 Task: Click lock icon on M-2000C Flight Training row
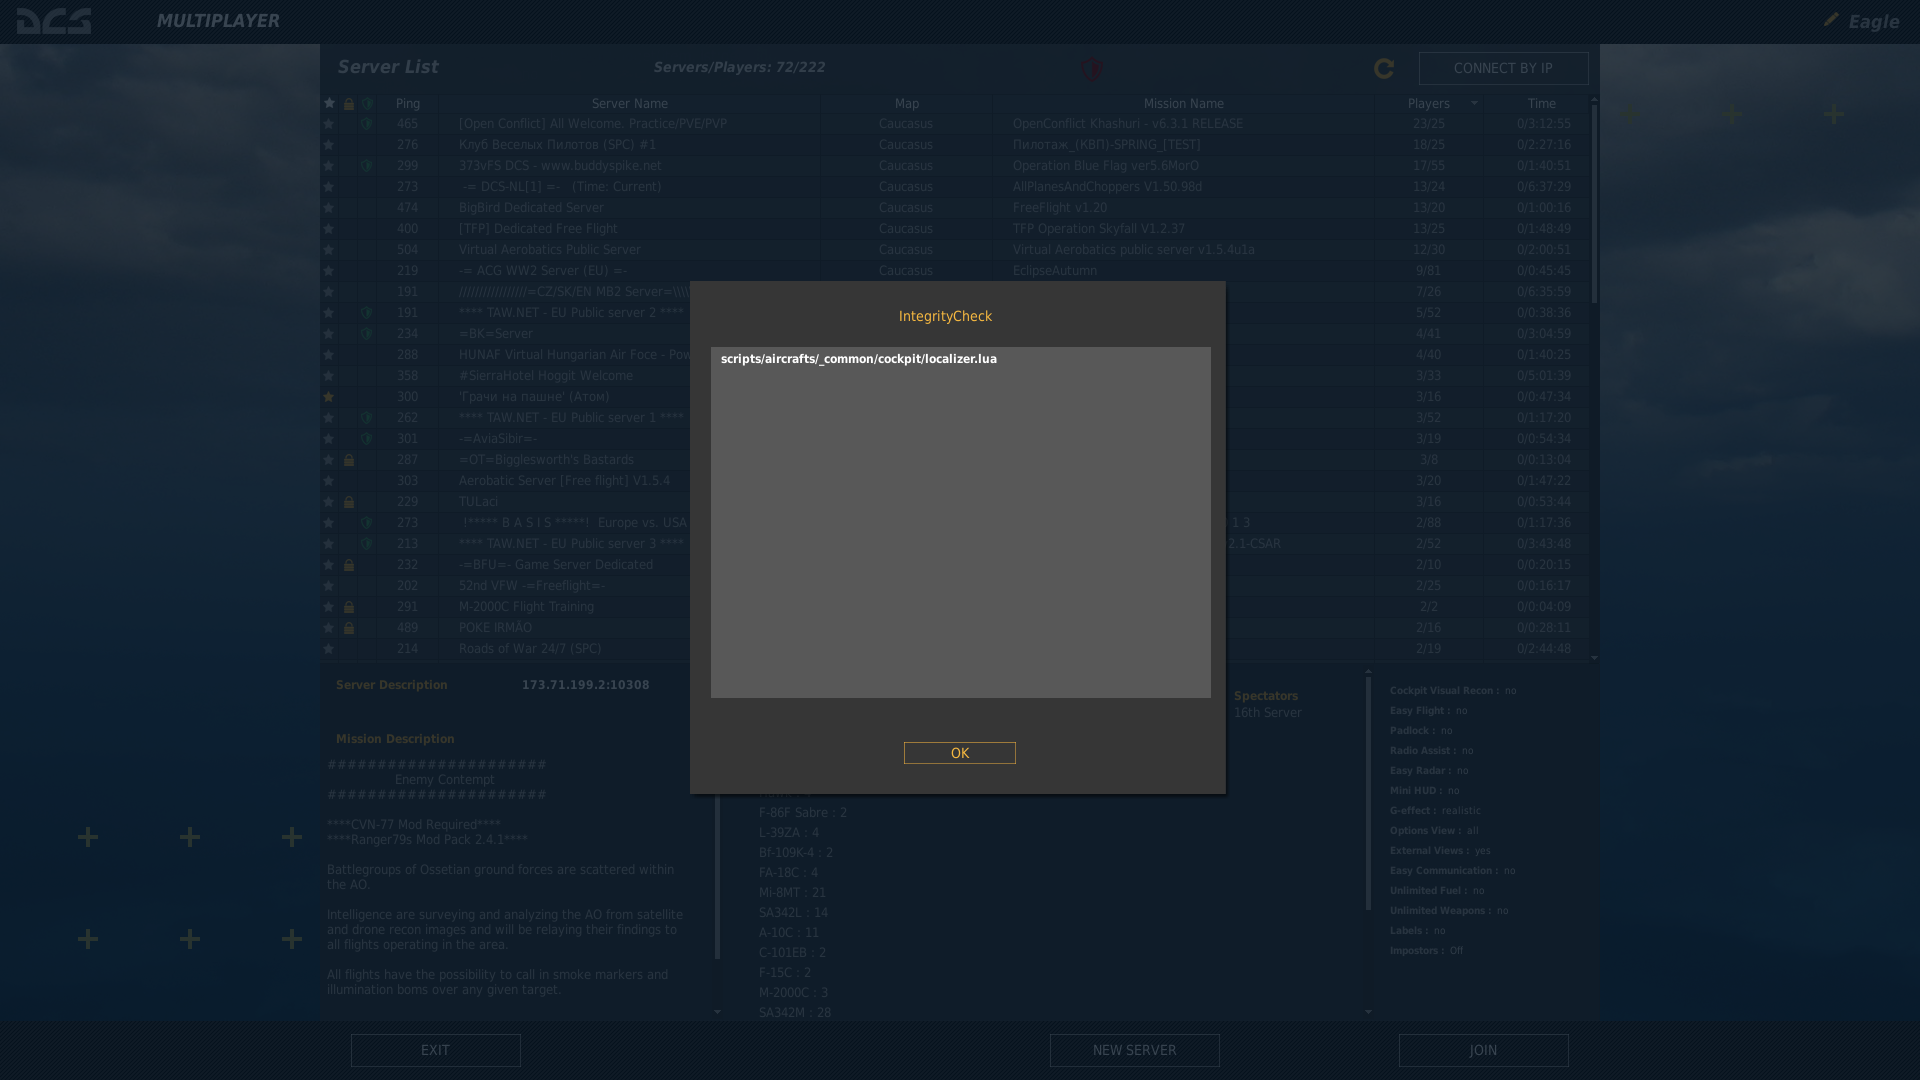349,607
